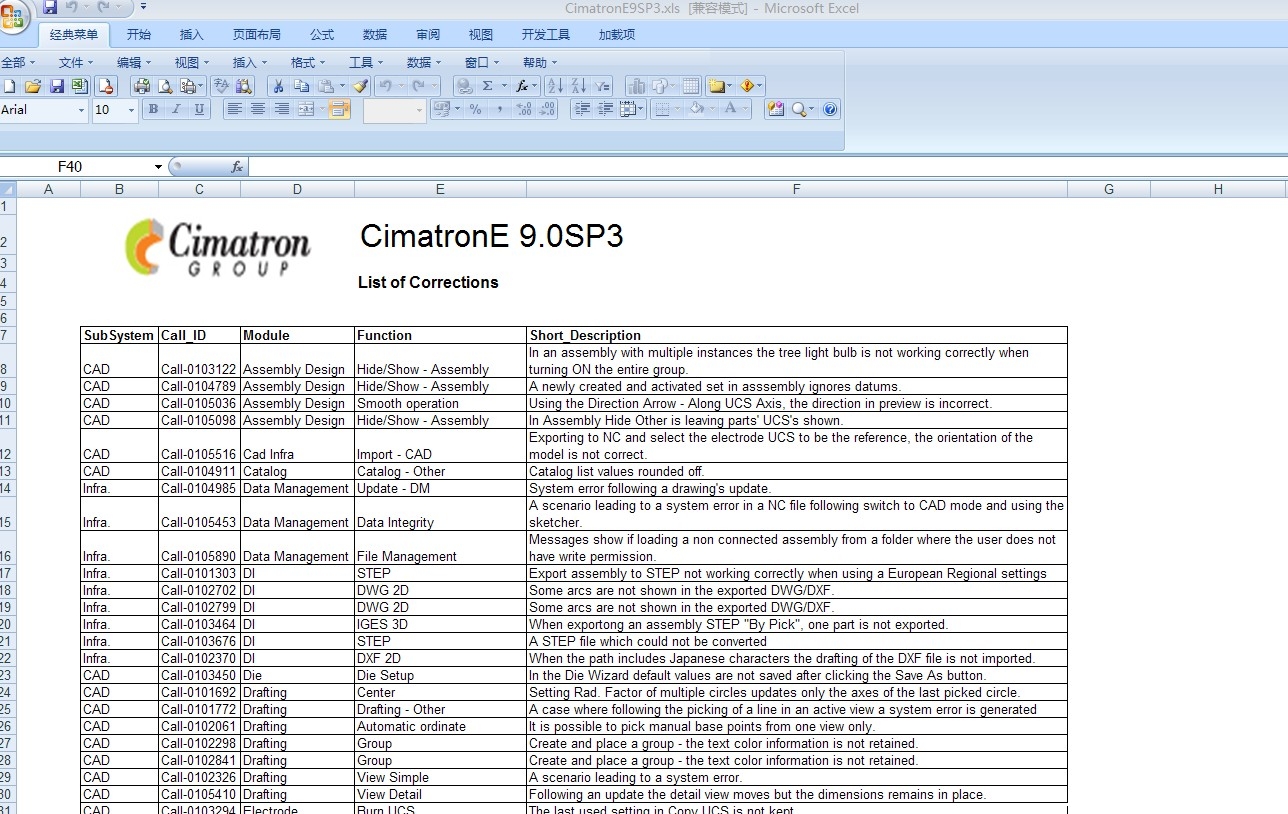Click the open folder icon
The height and width of the screenshot is (814, 1288).
coord(33,87)
